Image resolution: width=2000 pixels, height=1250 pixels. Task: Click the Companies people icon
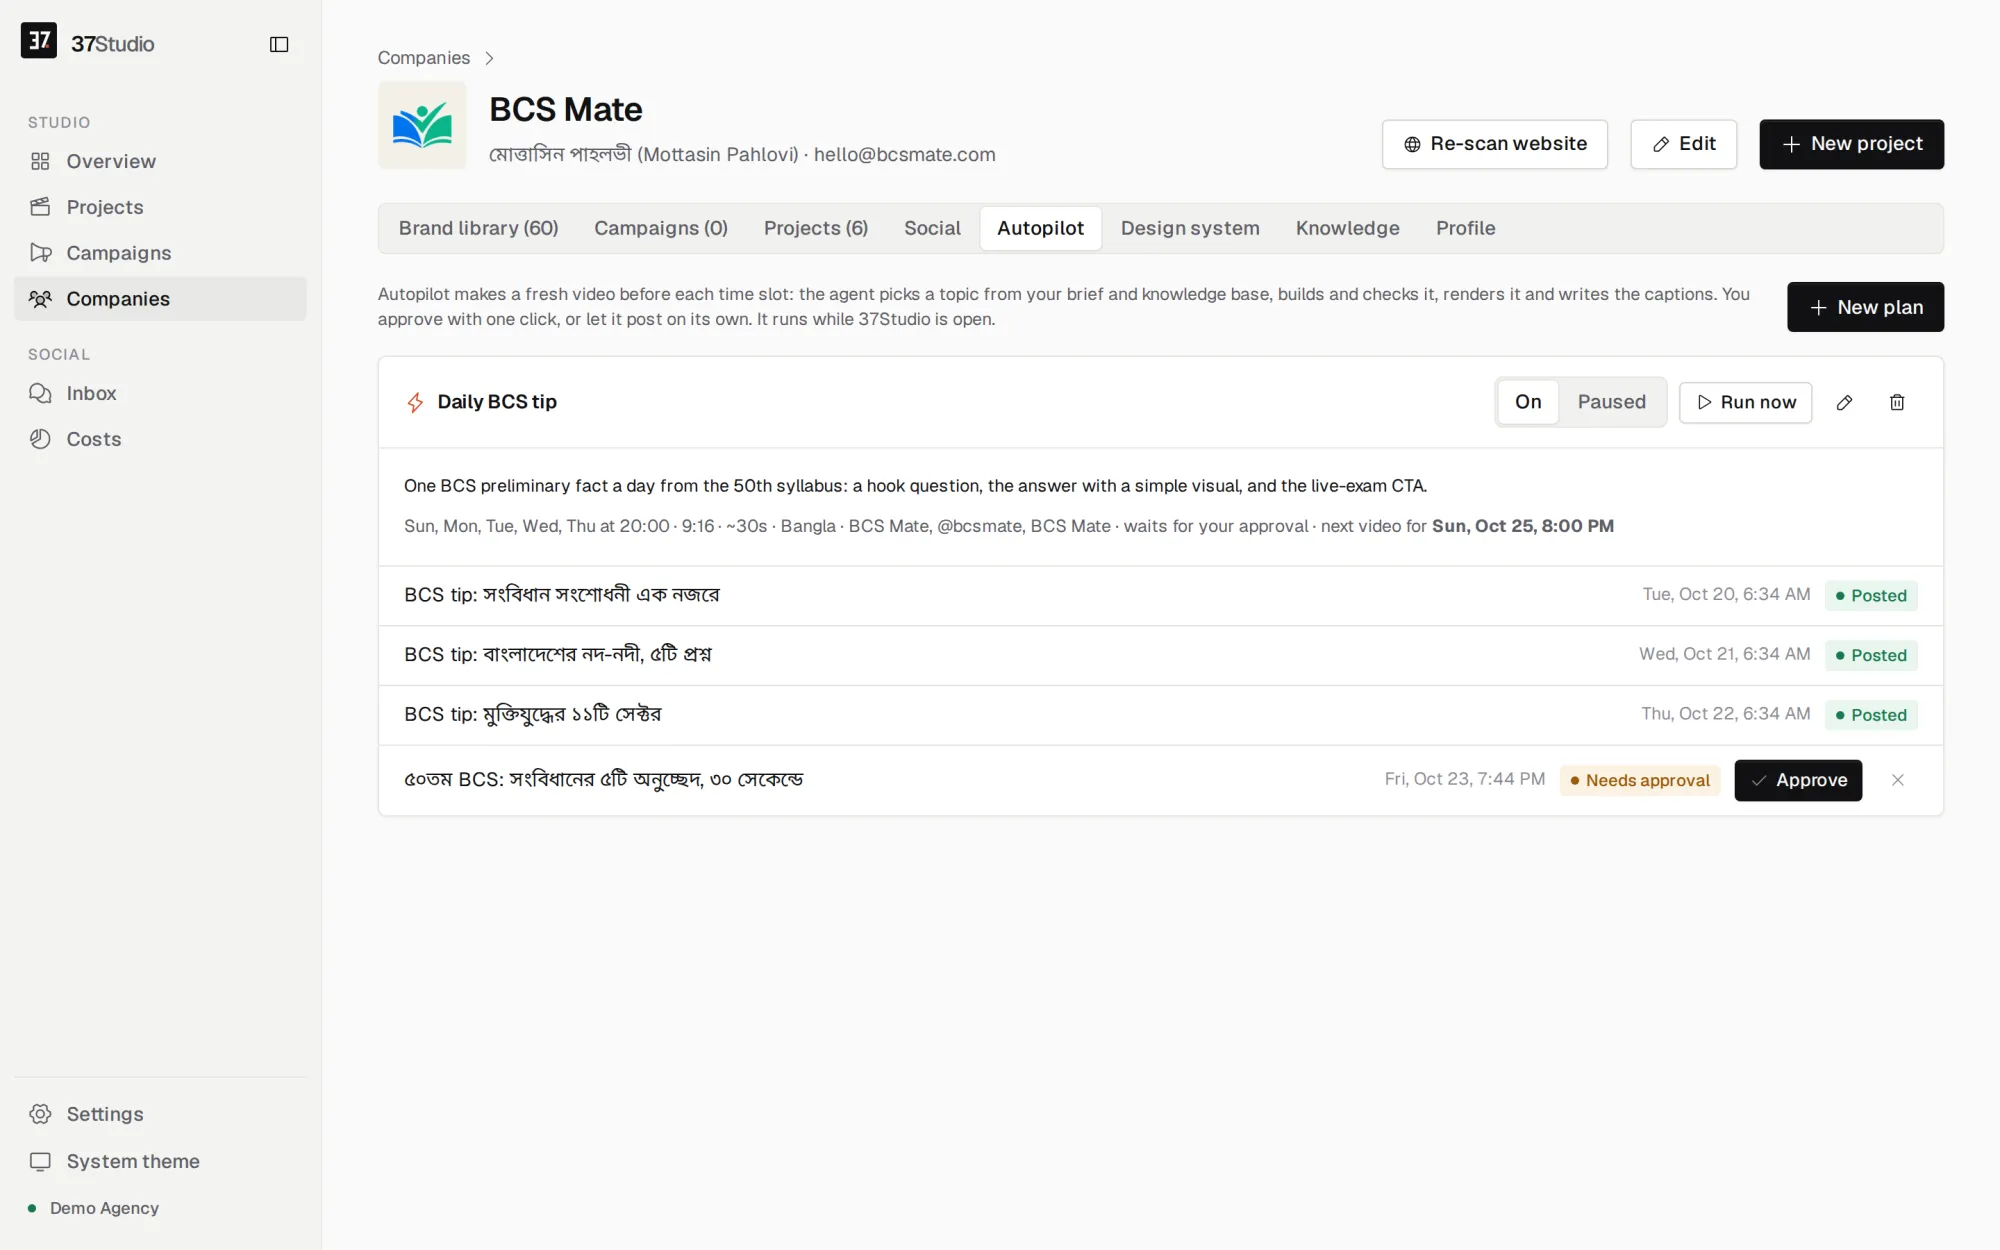coord(40,299)
